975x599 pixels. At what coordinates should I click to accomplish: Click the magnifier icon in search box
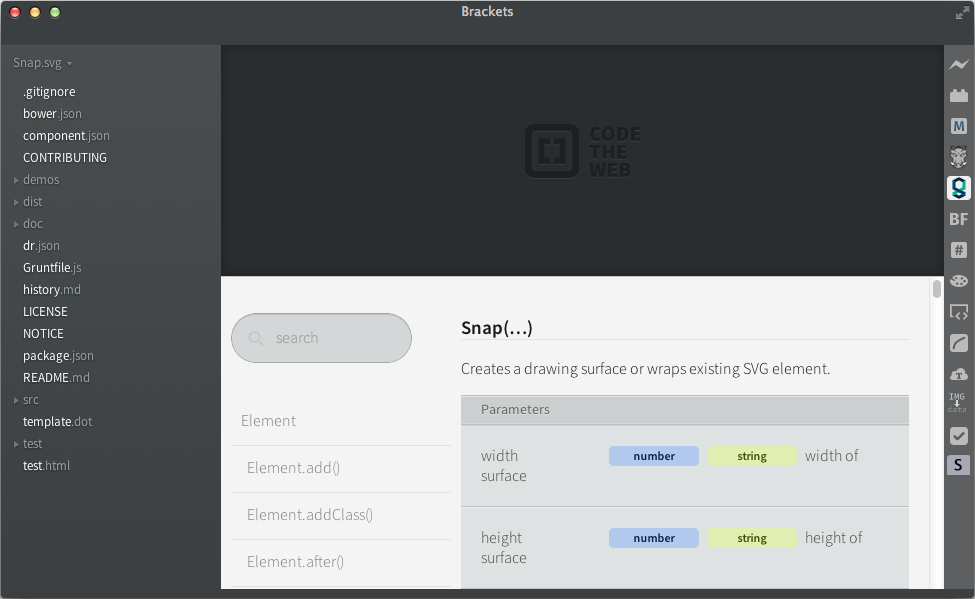click(256, 338)
